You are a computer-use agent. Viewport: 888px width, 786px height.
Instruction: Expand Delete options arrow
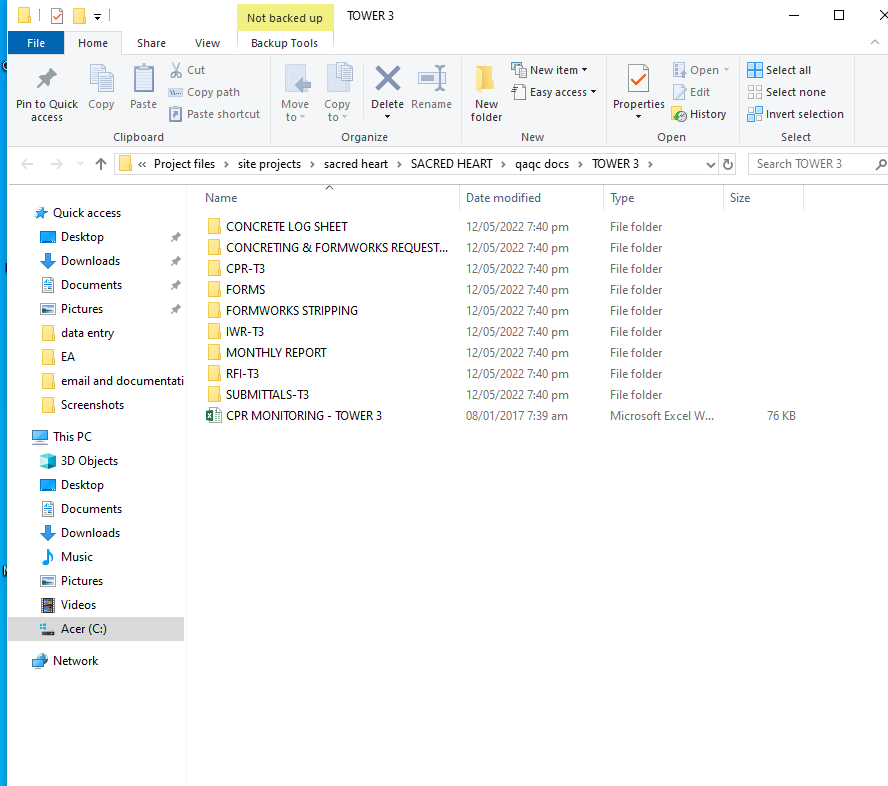pyautogui.click(x=387, y=117)
